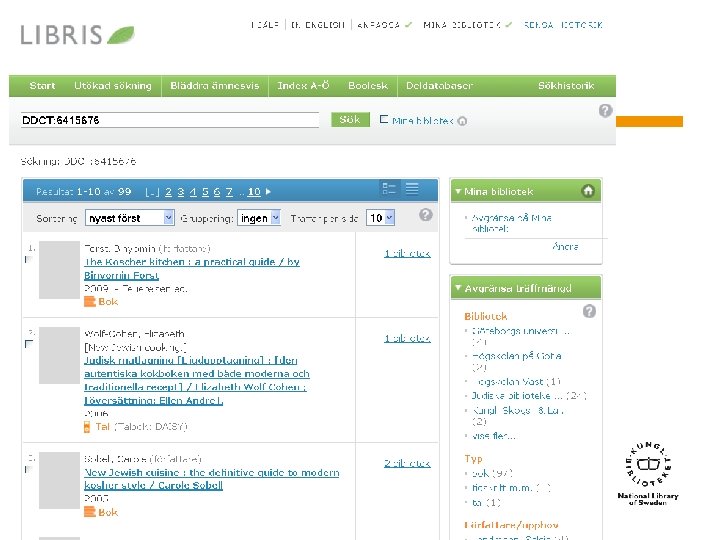Screen dimensions: 720x540
Task: Select checkbox for New Jewish cuisine result
Action: click(x=28, y=469)
